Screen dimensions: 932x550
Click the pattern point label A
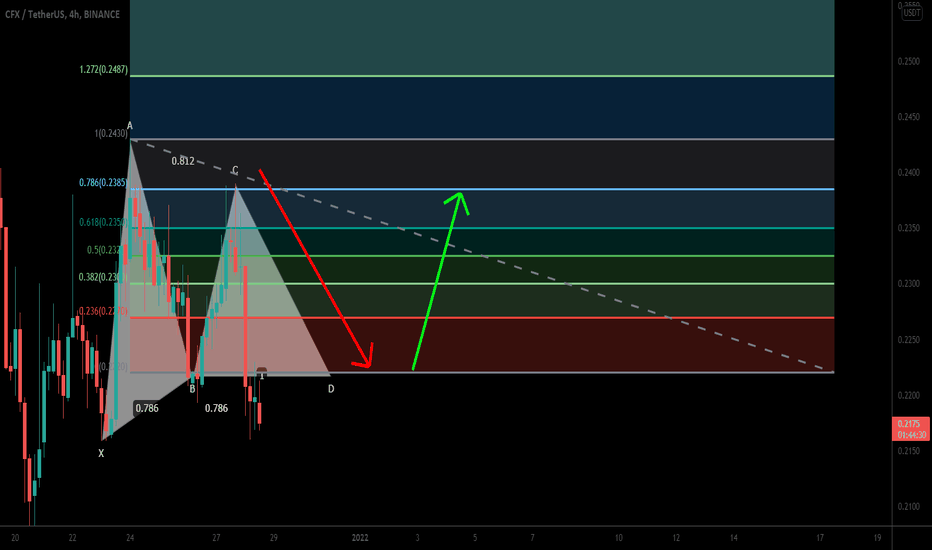click(x=130, y=125)
